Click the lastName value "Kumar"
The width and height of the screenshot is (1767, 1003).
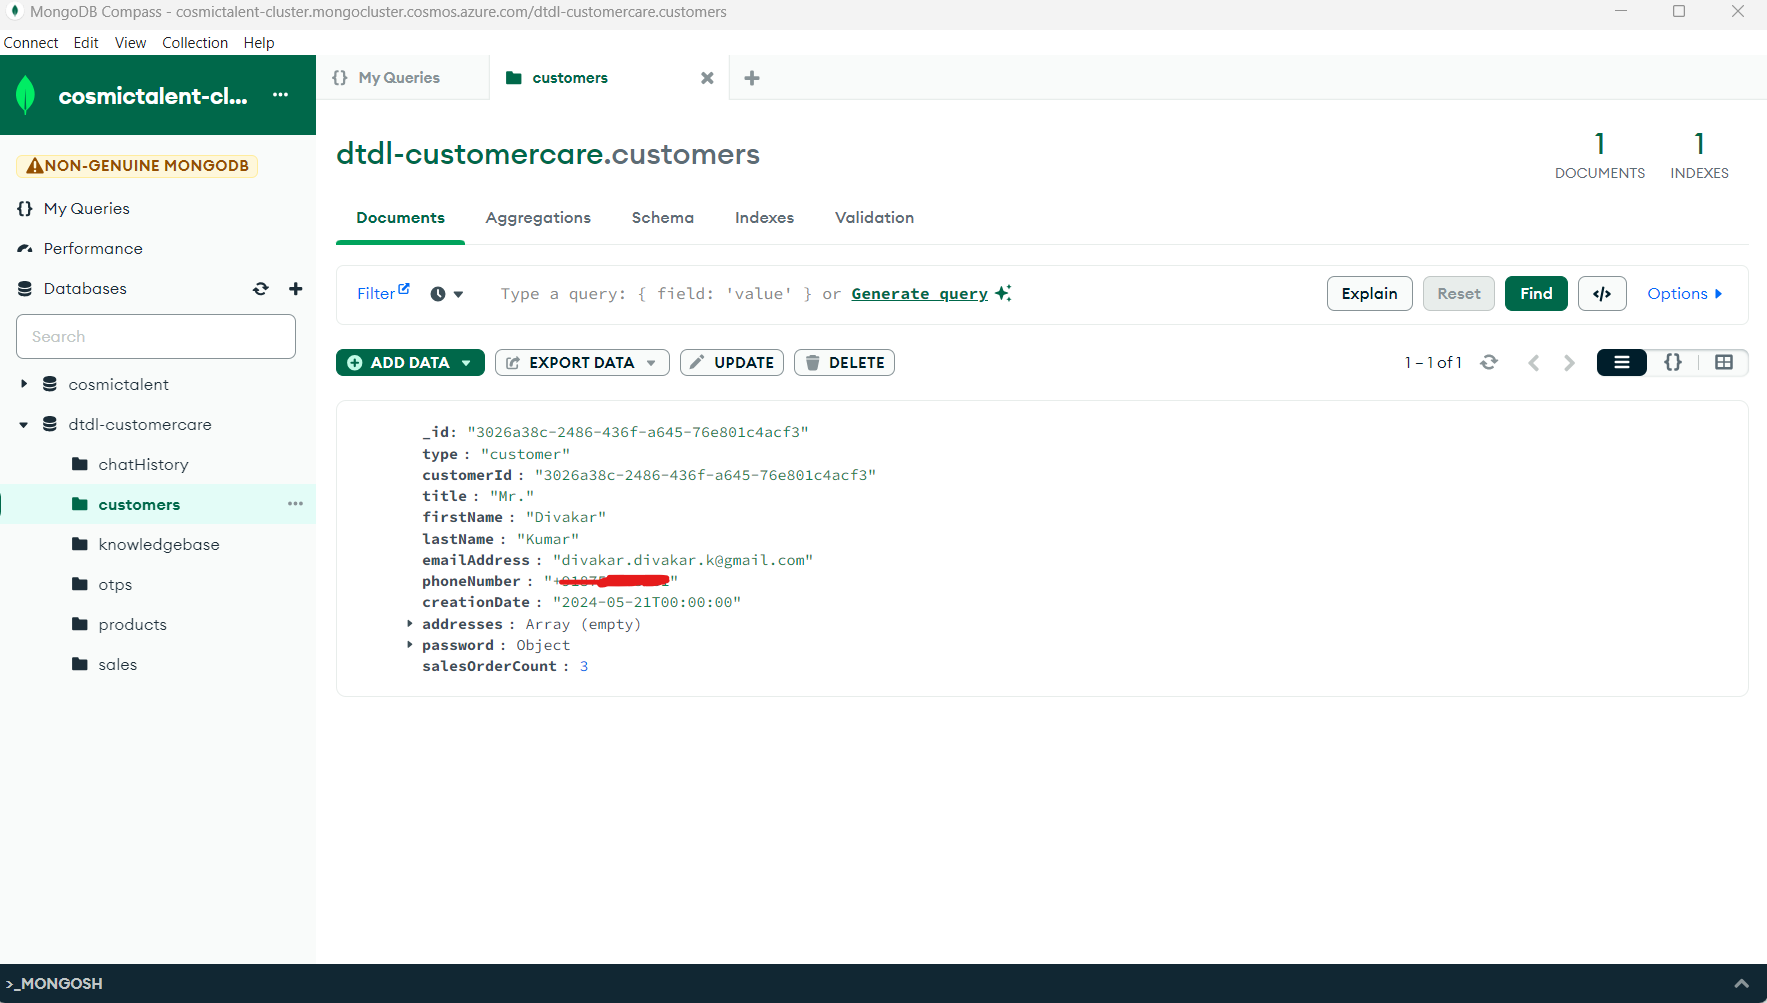pyautogui.click(x=548, y=539)
